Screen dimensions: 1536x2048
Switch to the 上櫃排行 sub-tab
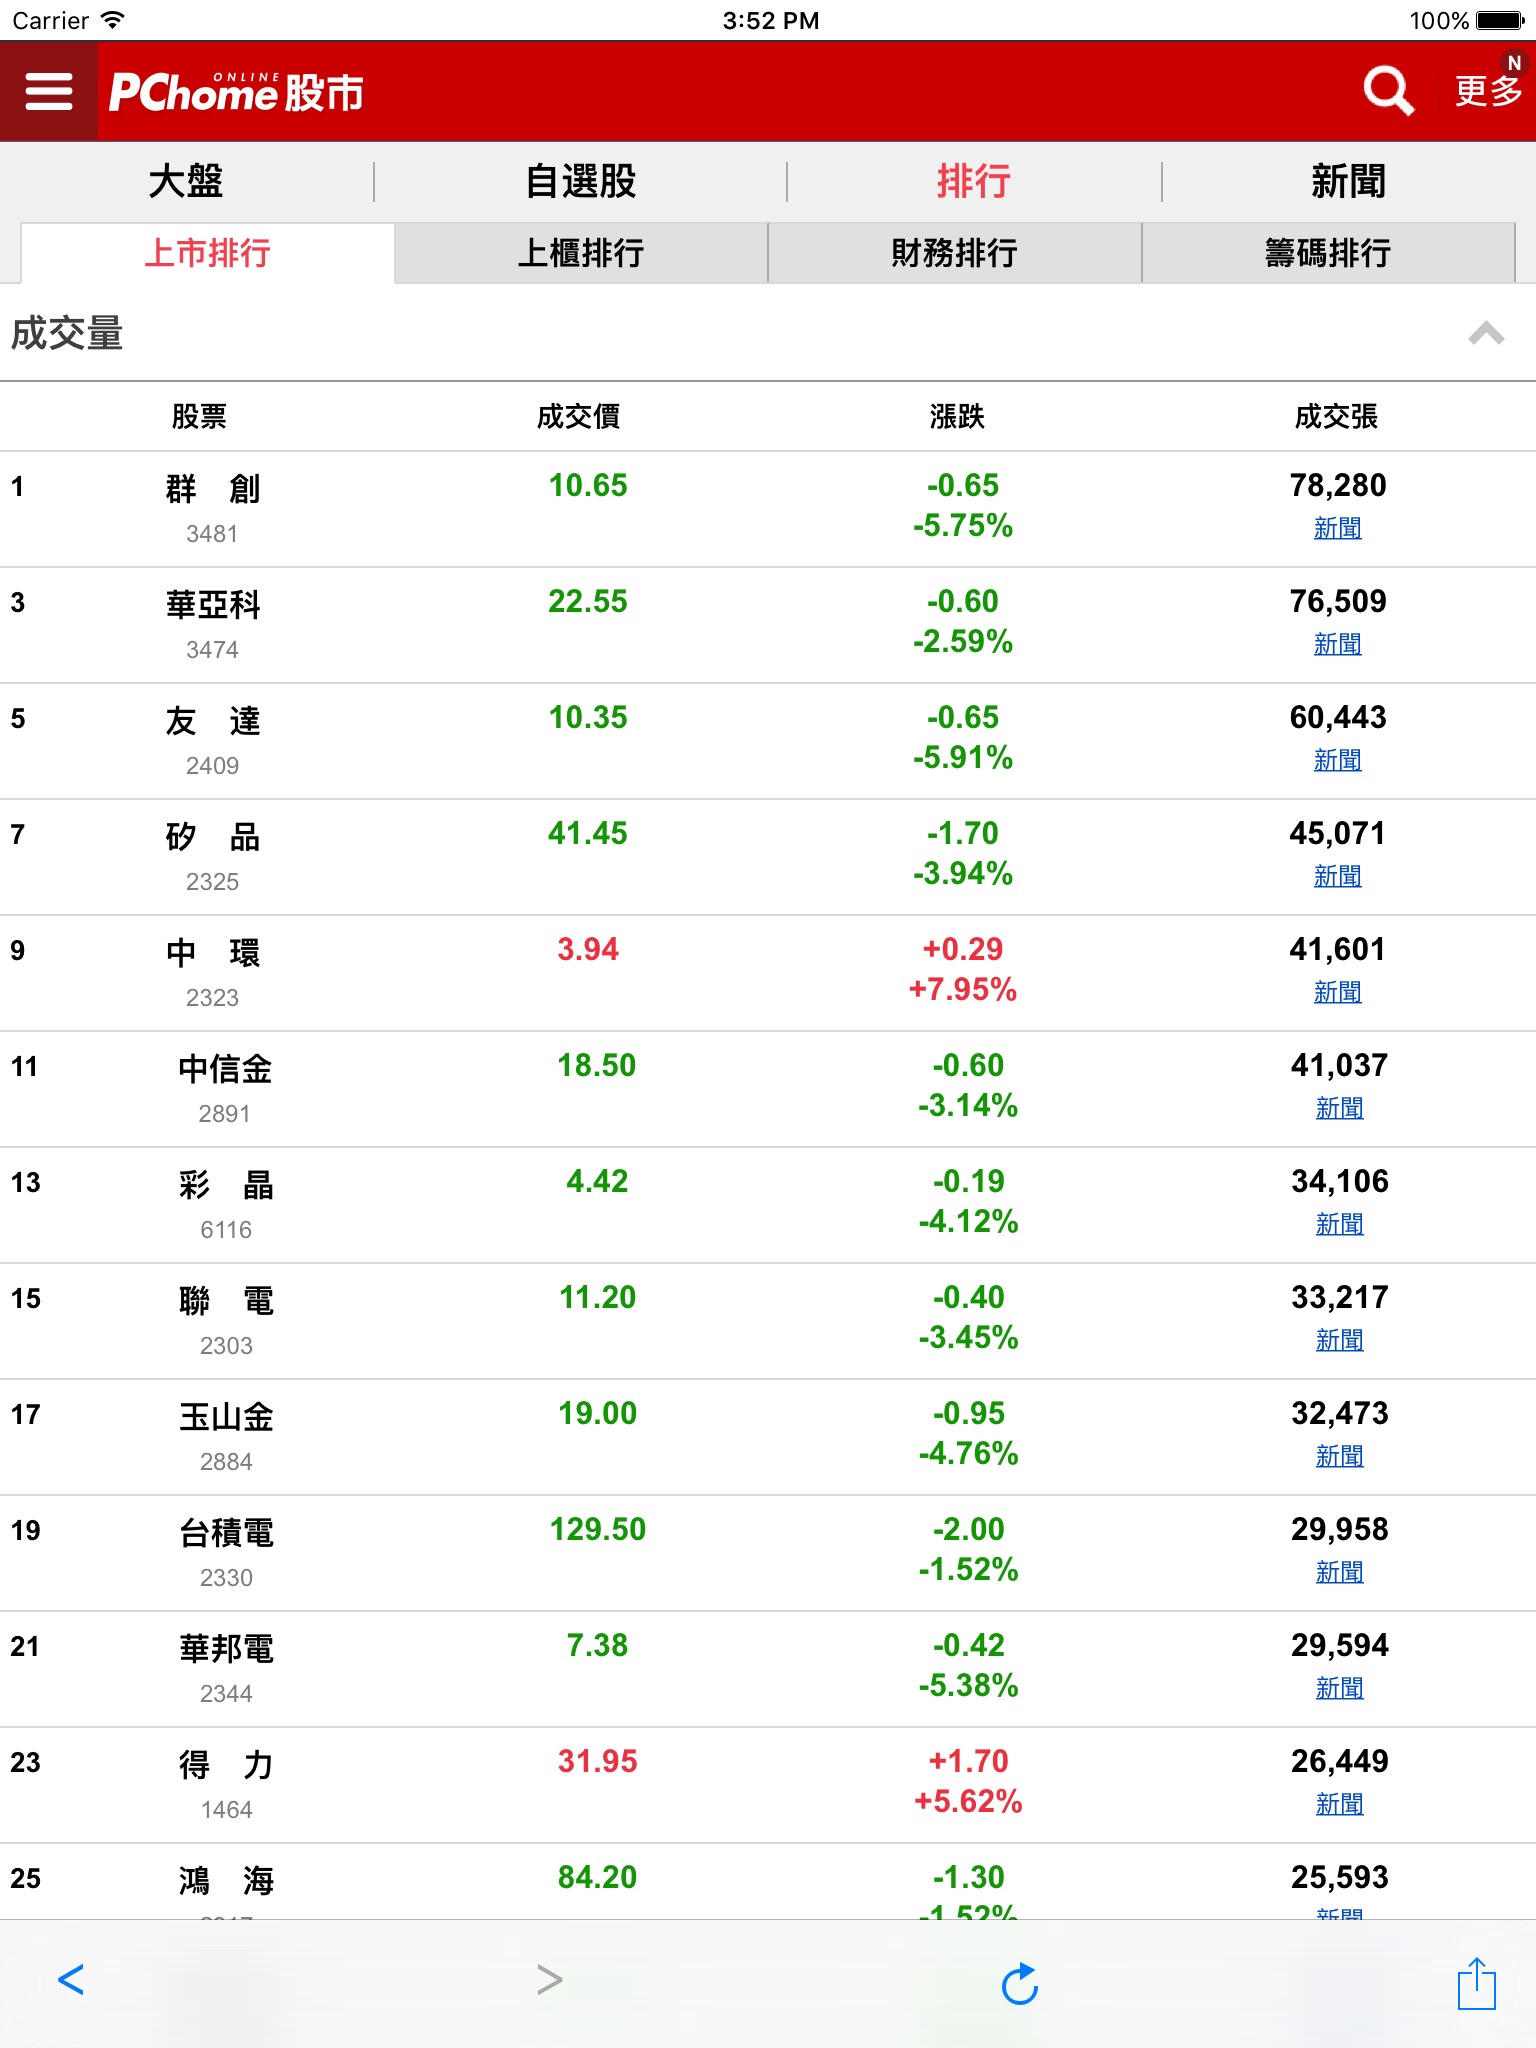tap(581, 253)
